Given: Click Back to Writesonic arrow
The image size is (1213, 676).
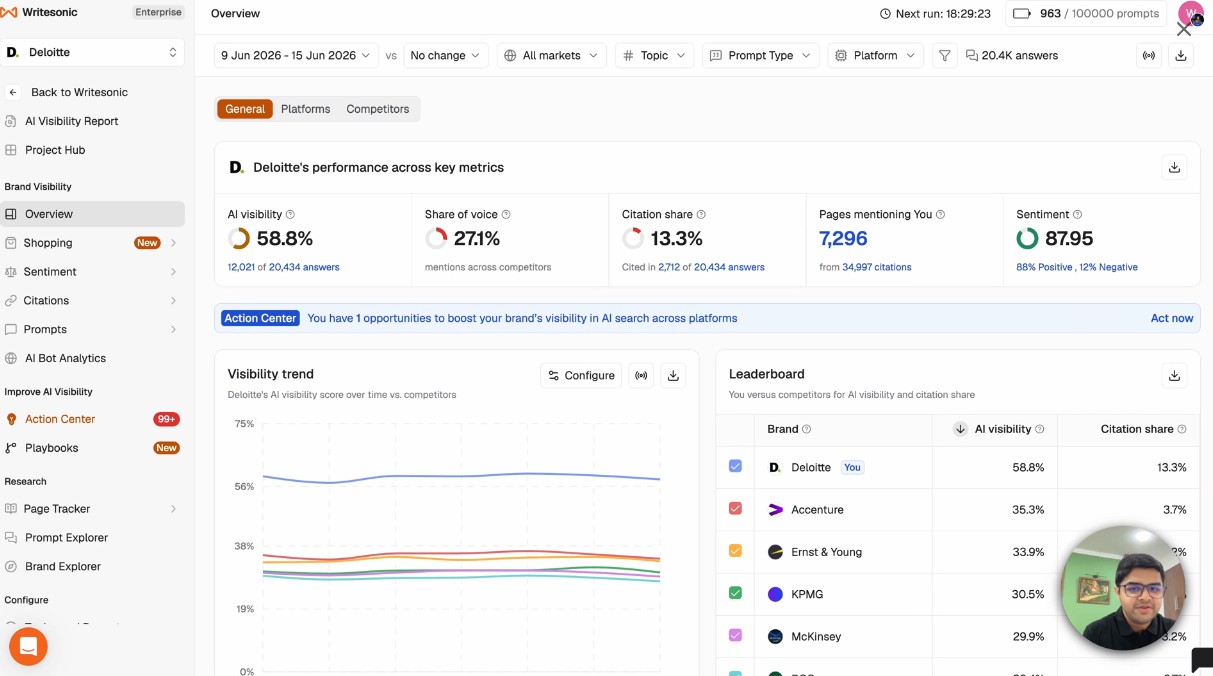Looking at the screenshot, I should tap(13, 92).
